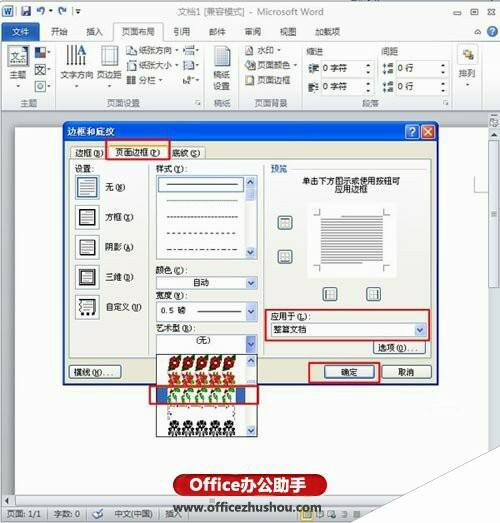Click the Options (选项) button
This screenshot has height=523, width=500.
click(x=399, y=348)
